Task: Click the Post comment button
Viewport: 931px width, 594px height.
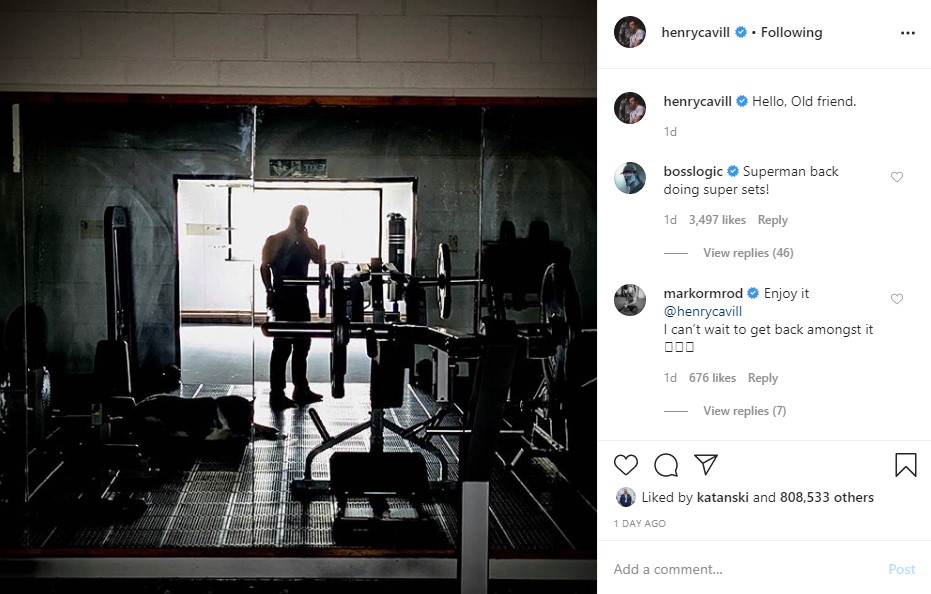Action: coord(902,569)
